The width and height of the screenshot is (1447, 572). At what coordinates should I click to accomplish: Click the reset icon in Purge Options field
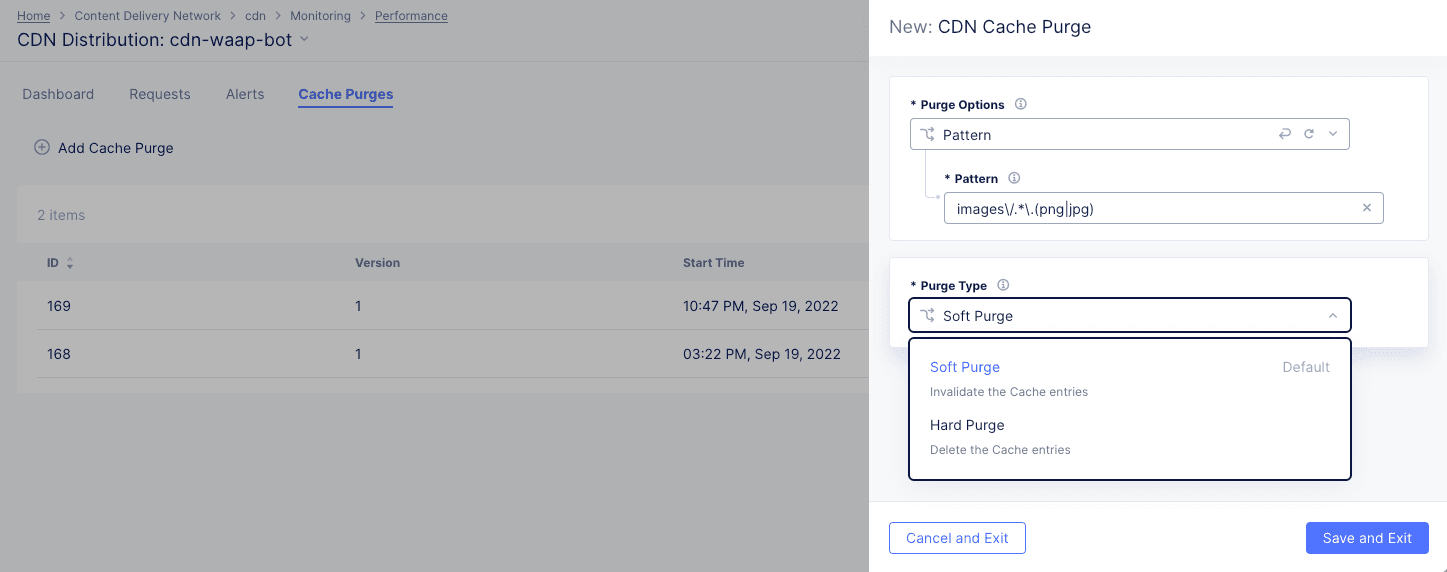1309,134
